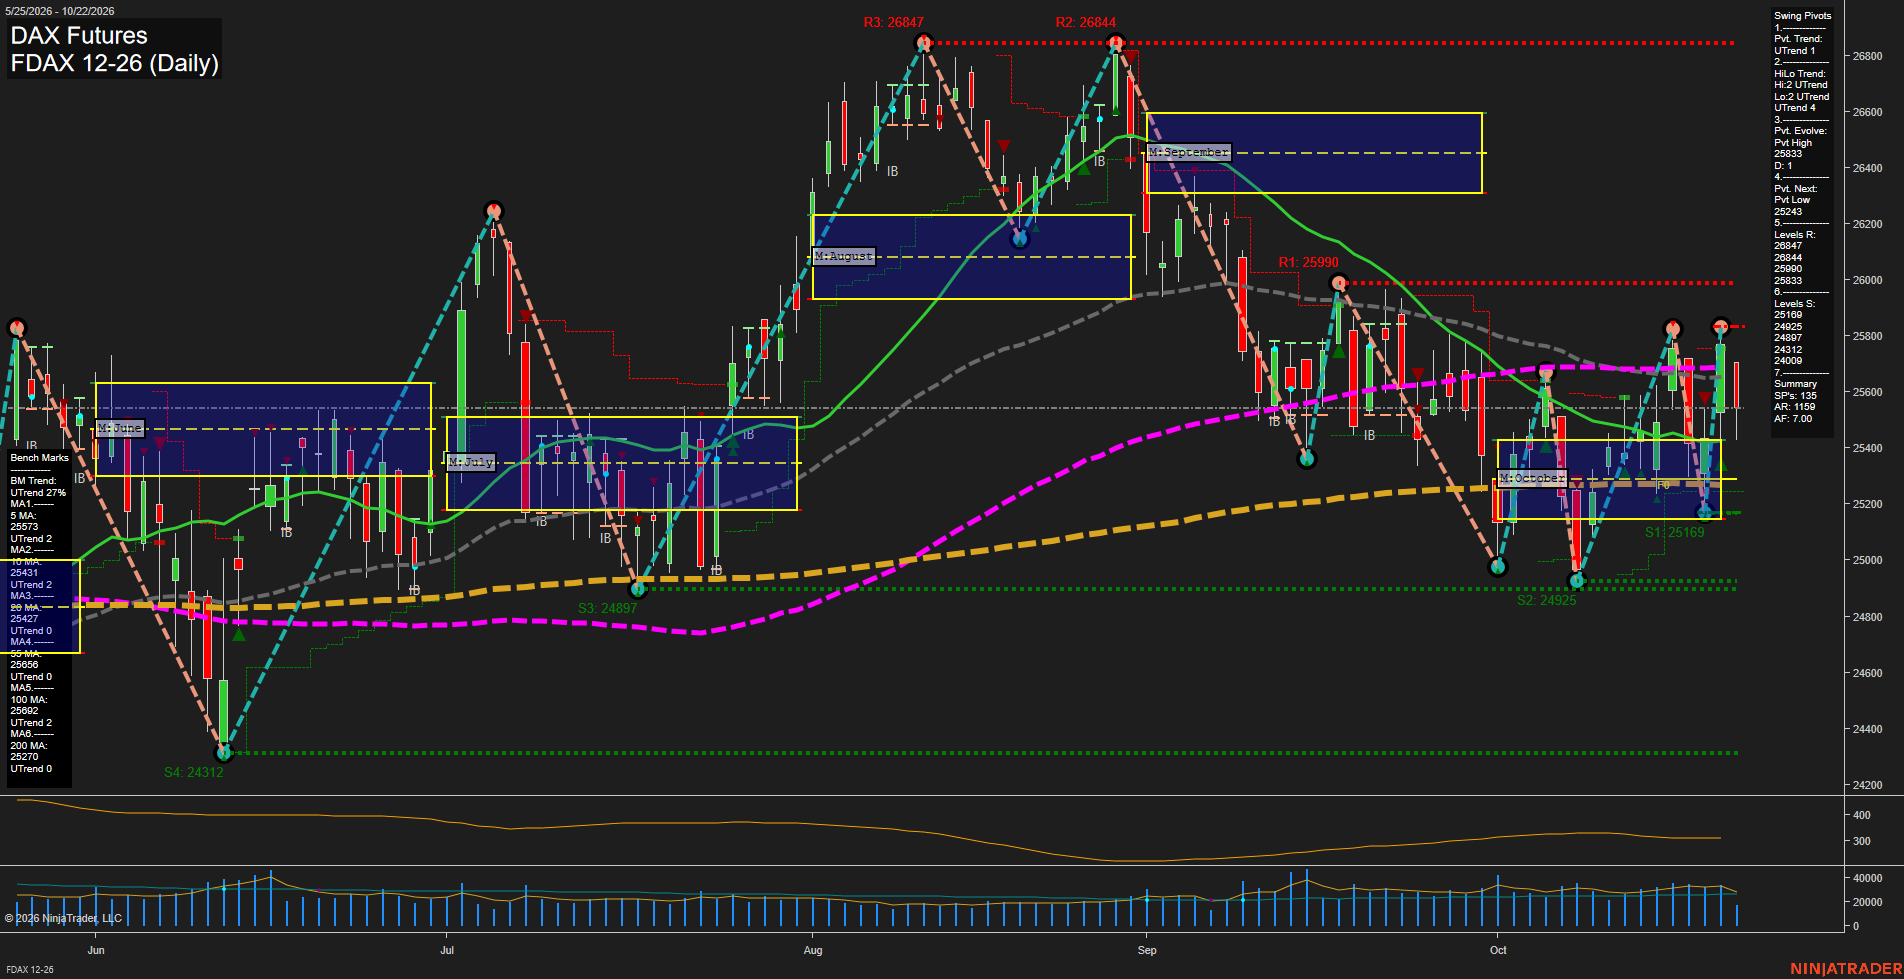Click the Aug label on time axis
Image resolution: width=1904 pixels, height=979 pixels.
813,950
